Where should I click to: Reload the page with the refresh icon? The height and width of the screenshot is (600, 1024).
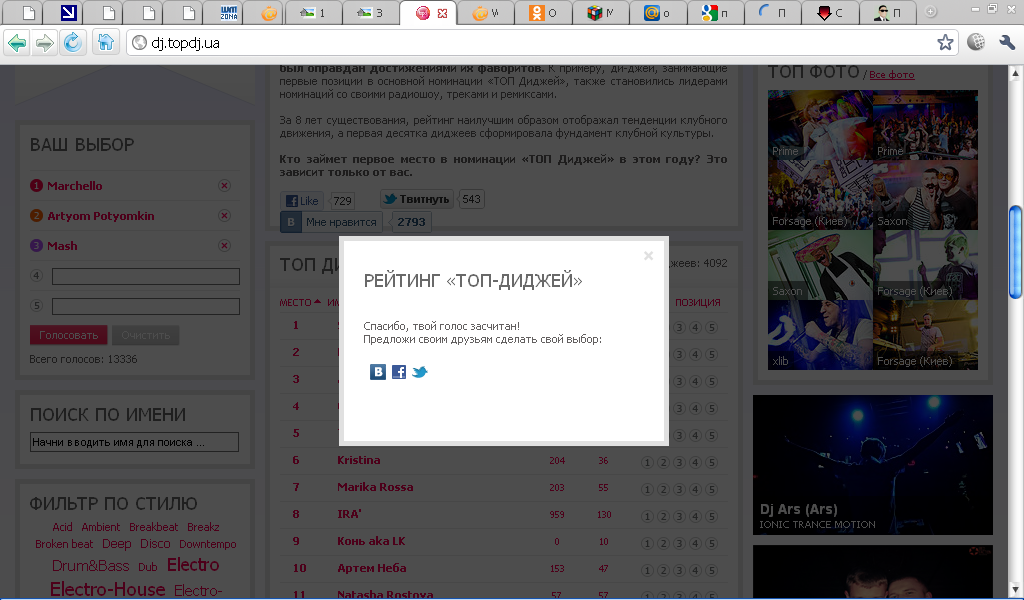[72, 43]
